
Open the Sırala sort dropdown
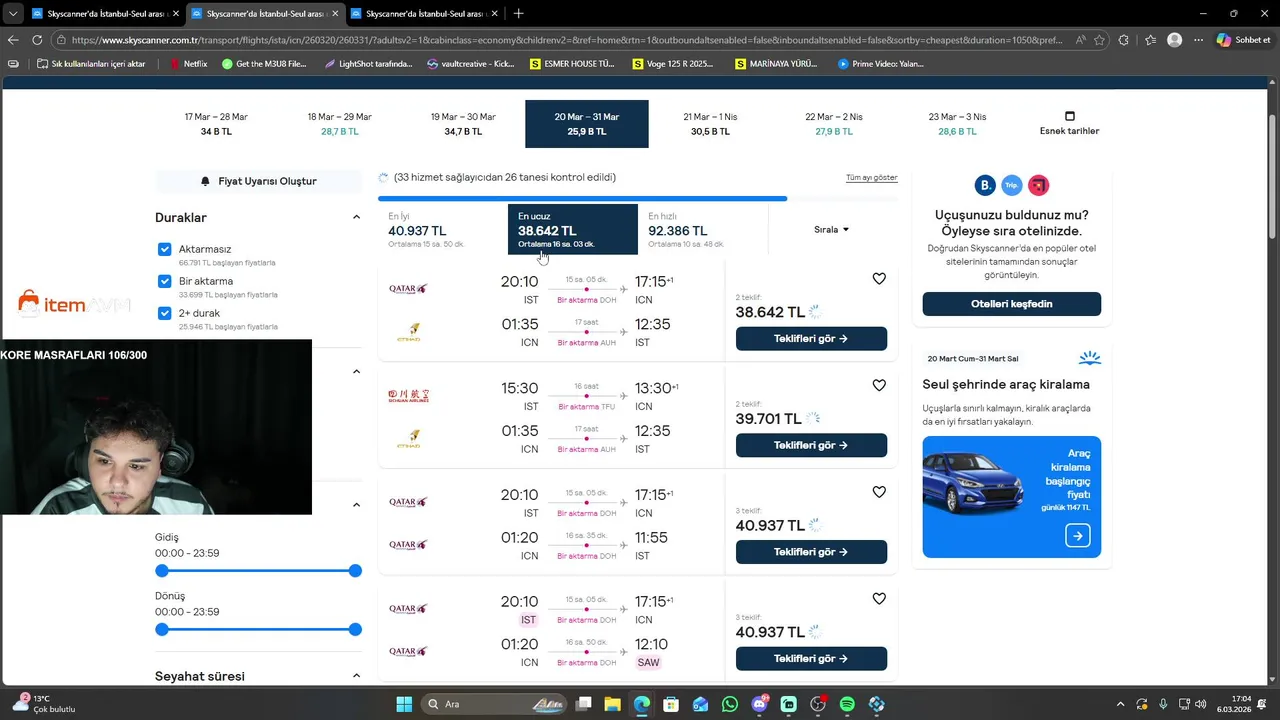click(x=831, y=229)
